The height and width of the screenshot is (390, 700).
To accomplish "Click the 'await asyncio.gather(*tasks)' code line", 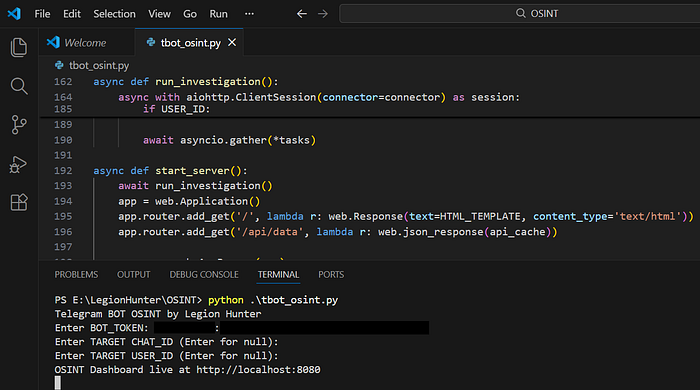I will (x=229, y=140).
